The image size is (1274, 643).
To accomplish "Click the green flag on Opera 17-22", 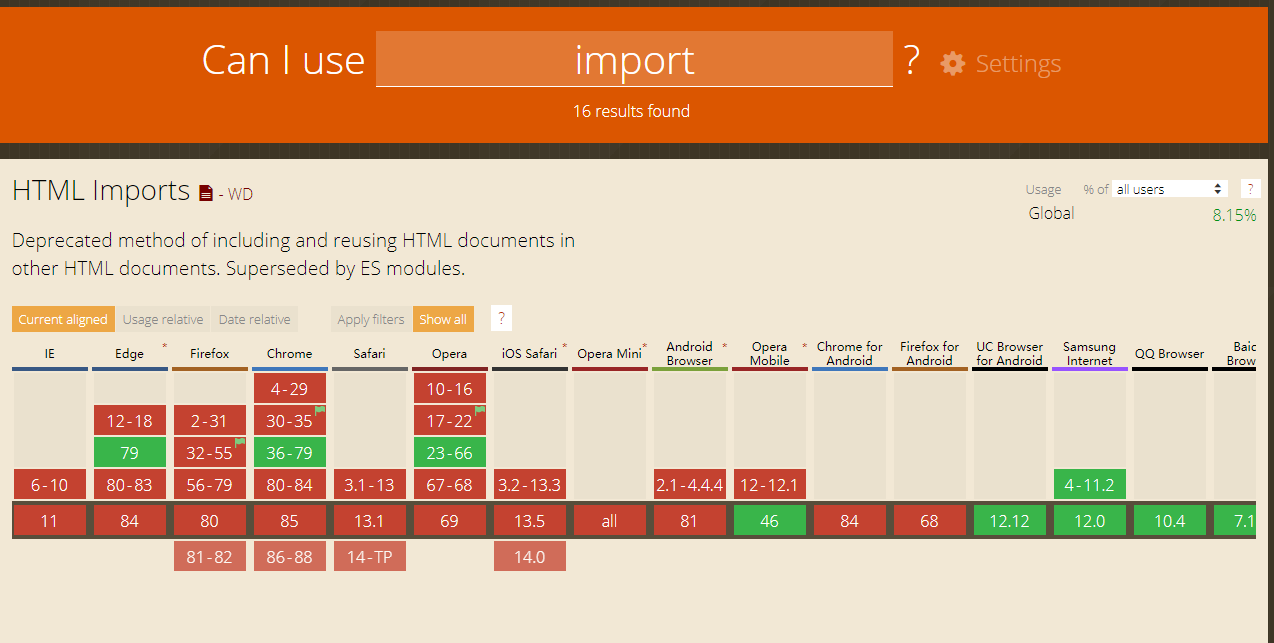I will click(x=480, y=410).
